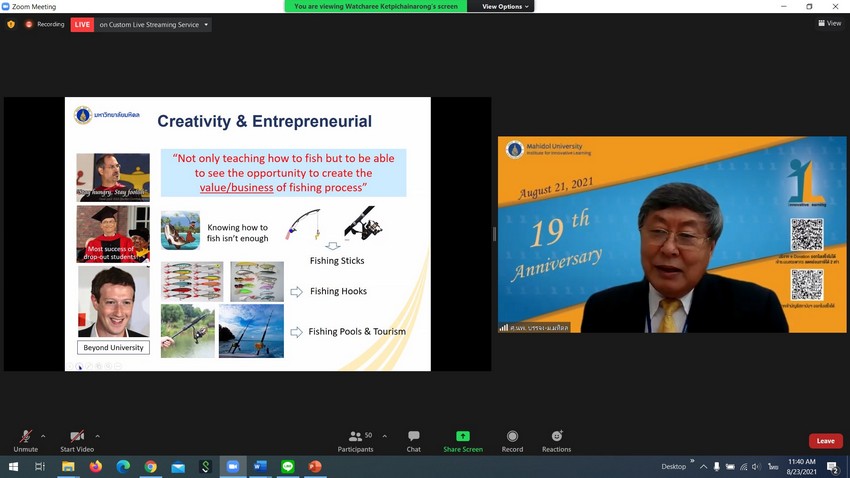Unmute the microphone
This screenshot has width=850, height=478.
click(25, 440)
